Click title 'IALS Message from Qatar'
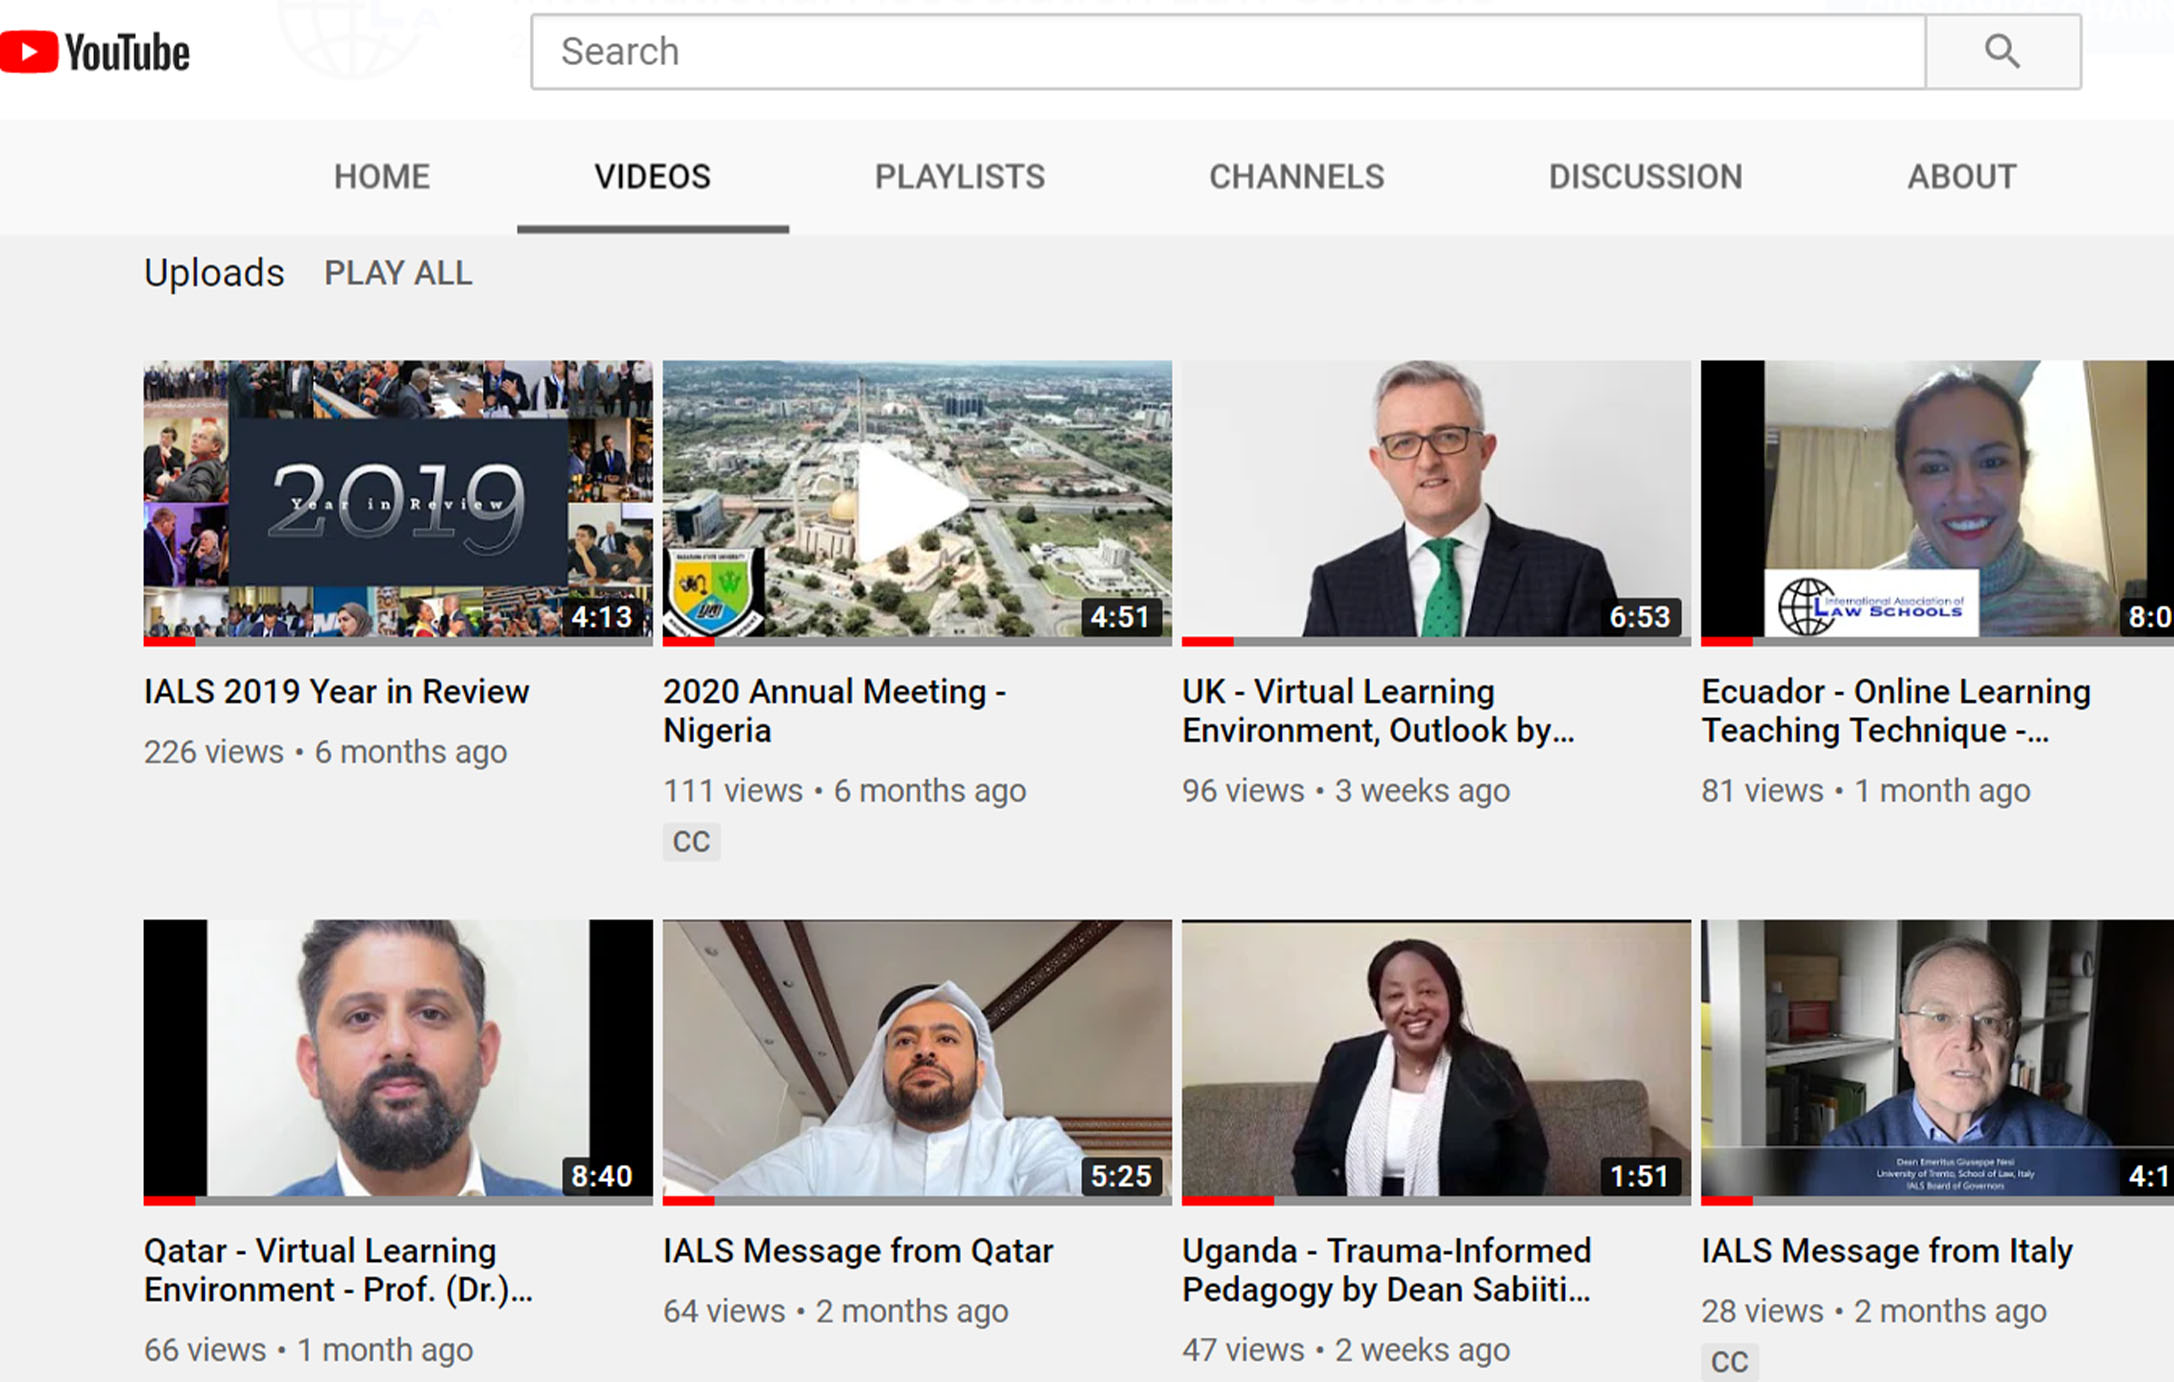This screenshot has width=2174, height=1382. tap(858, 1251)
